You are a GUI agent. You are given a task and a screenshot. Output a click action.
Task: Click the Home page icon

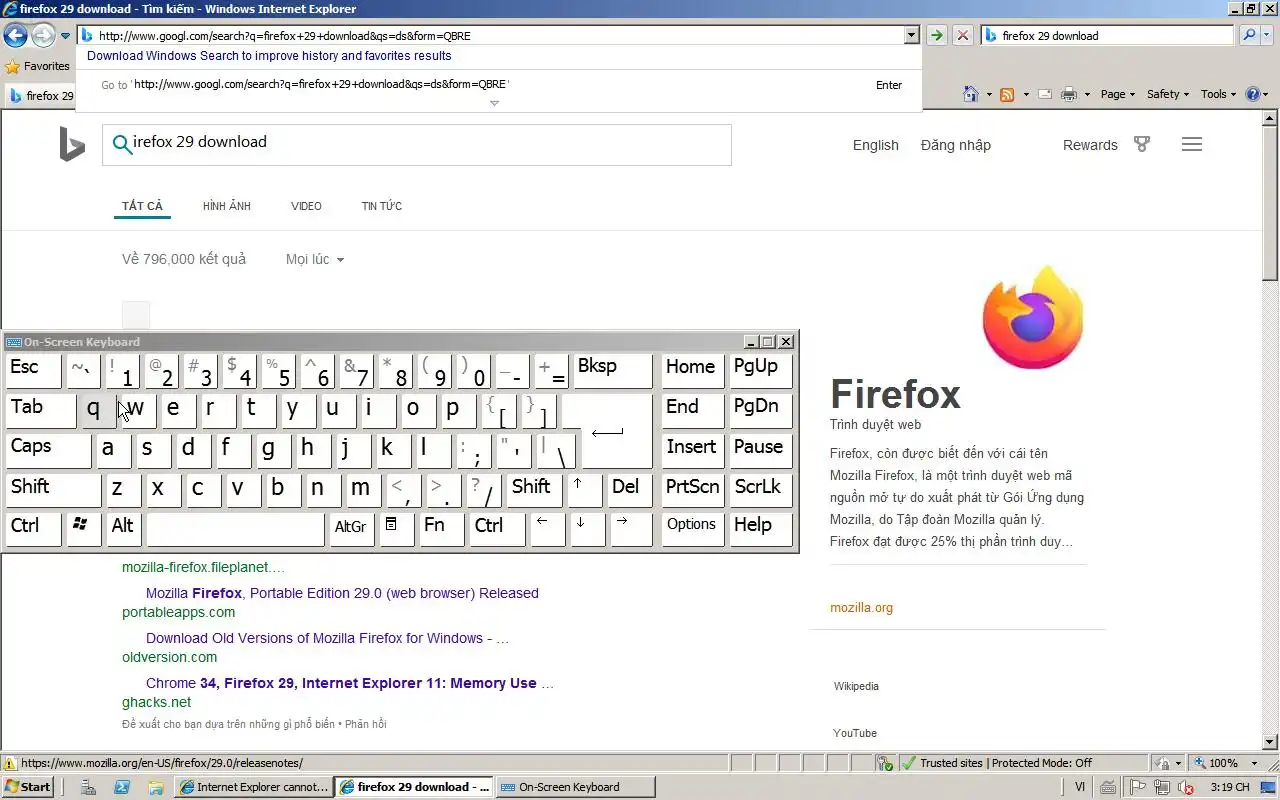[x=971, y=94]
